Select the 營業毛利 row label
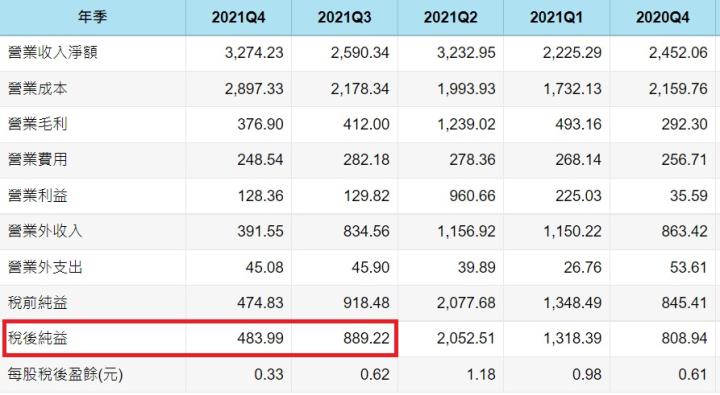Screen dimensions: 720x395 click(38, 124)
